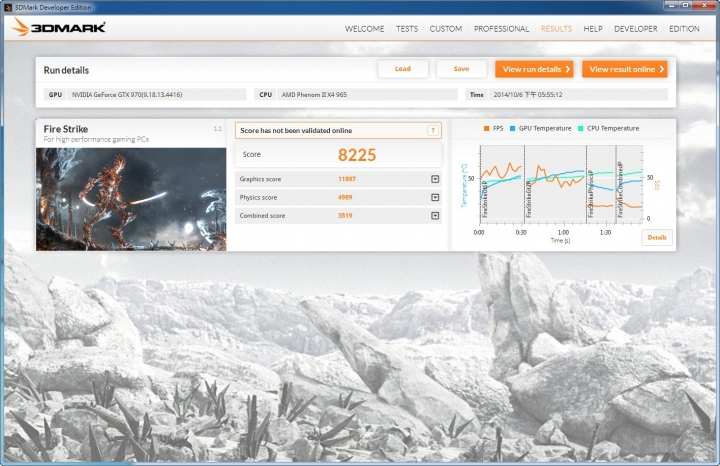The width and height of the screenshot is (720, 466).
Task: Minimize the 3DMark window
Action: click(672, 5)
